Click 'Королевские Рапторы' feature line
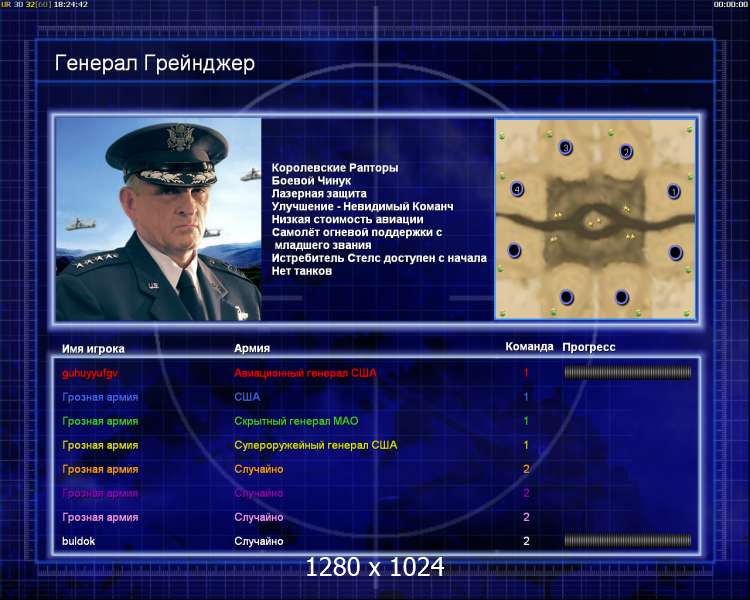 tap(335, 167)
